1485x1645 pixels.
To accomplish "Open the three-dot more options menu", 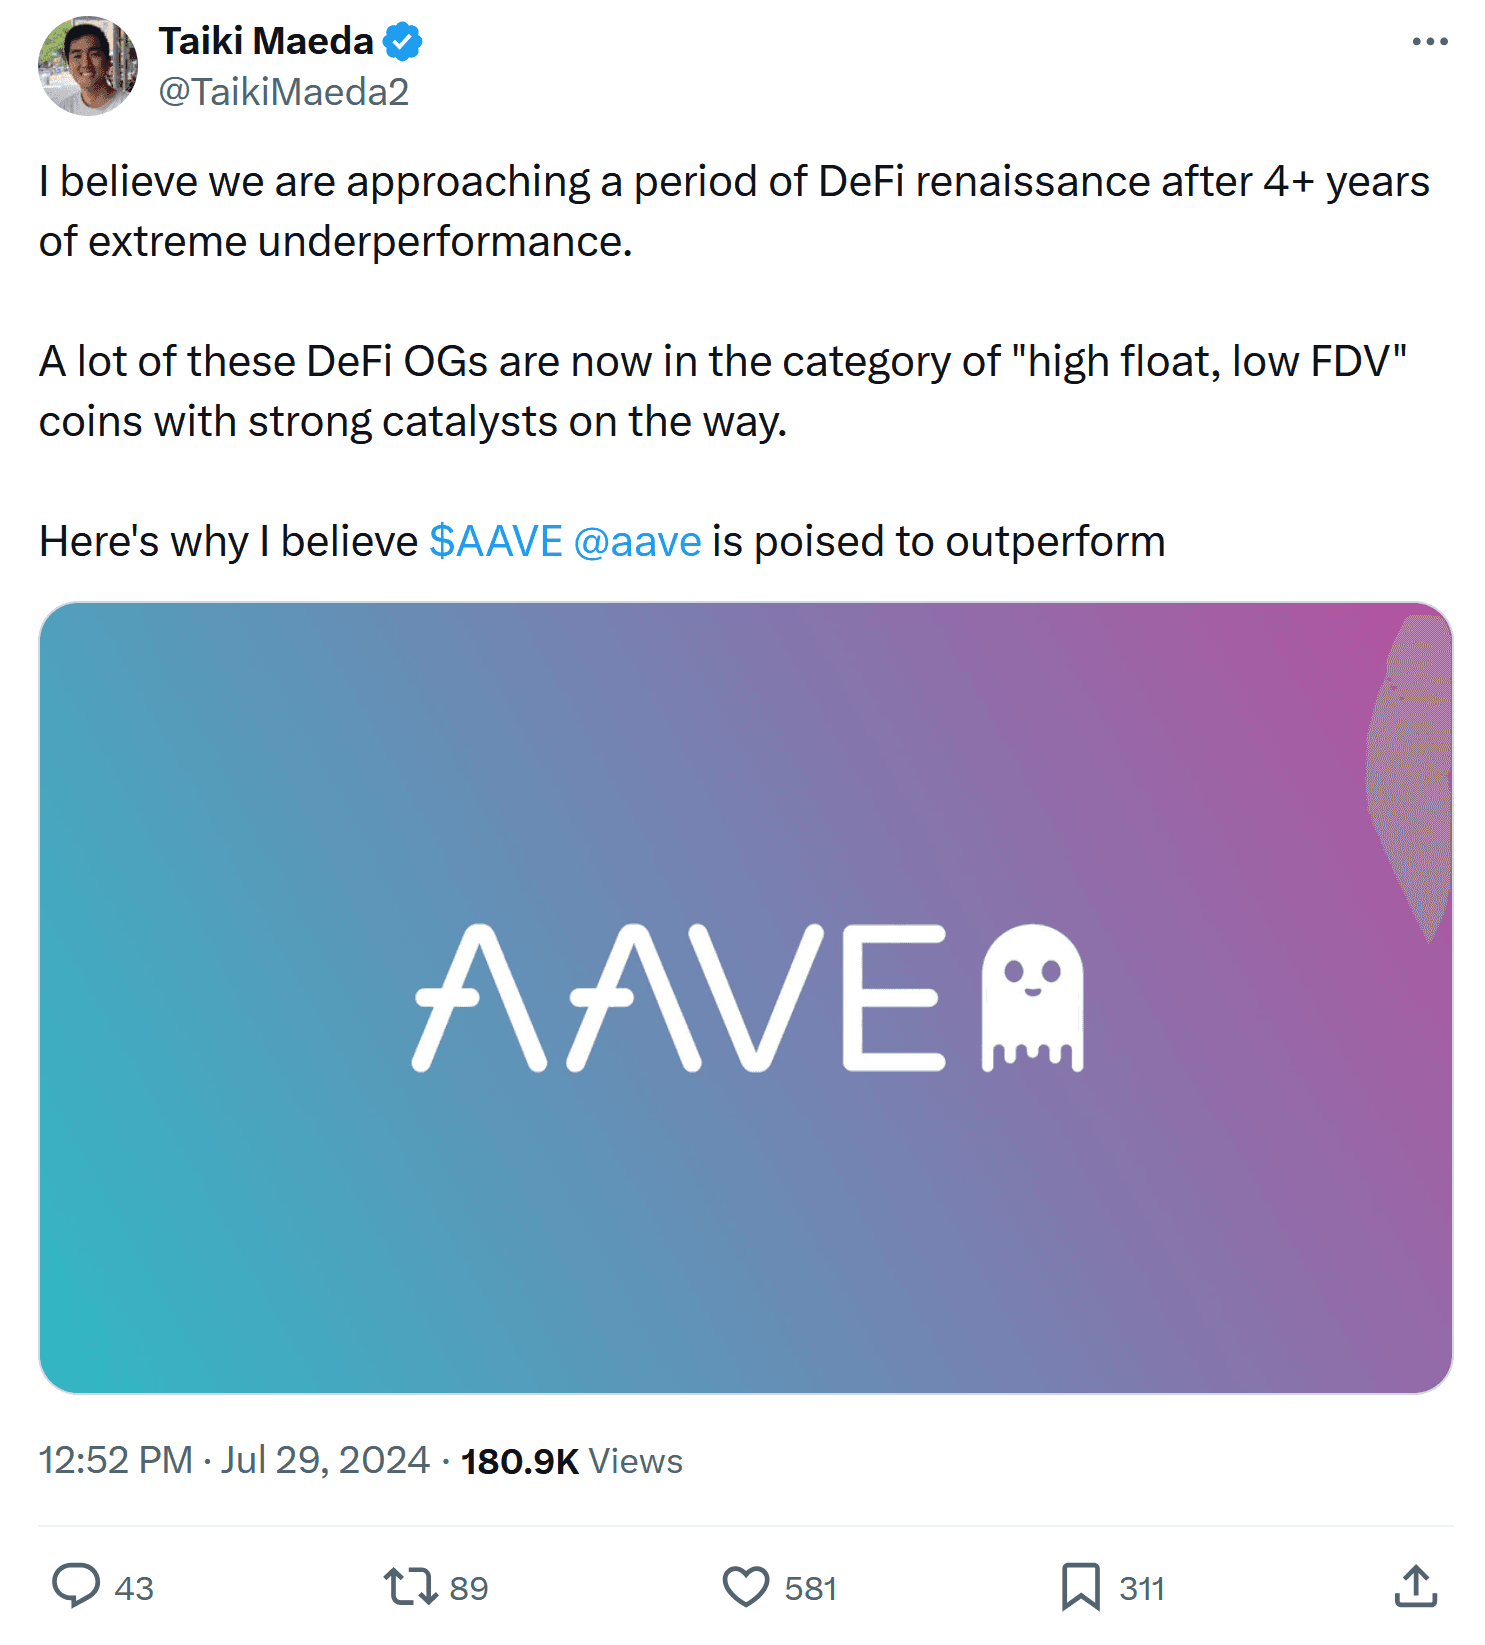I will point(1430,42).
